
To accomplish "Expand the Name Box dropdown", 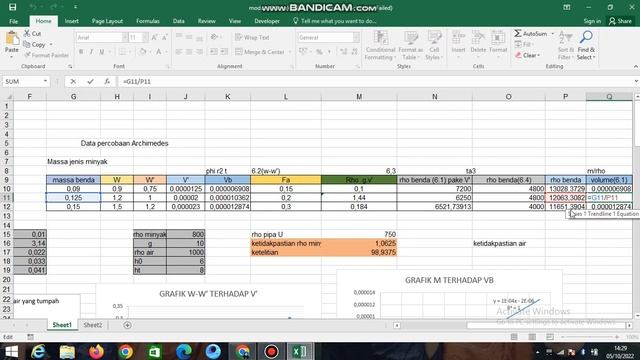I will (45, 82).
